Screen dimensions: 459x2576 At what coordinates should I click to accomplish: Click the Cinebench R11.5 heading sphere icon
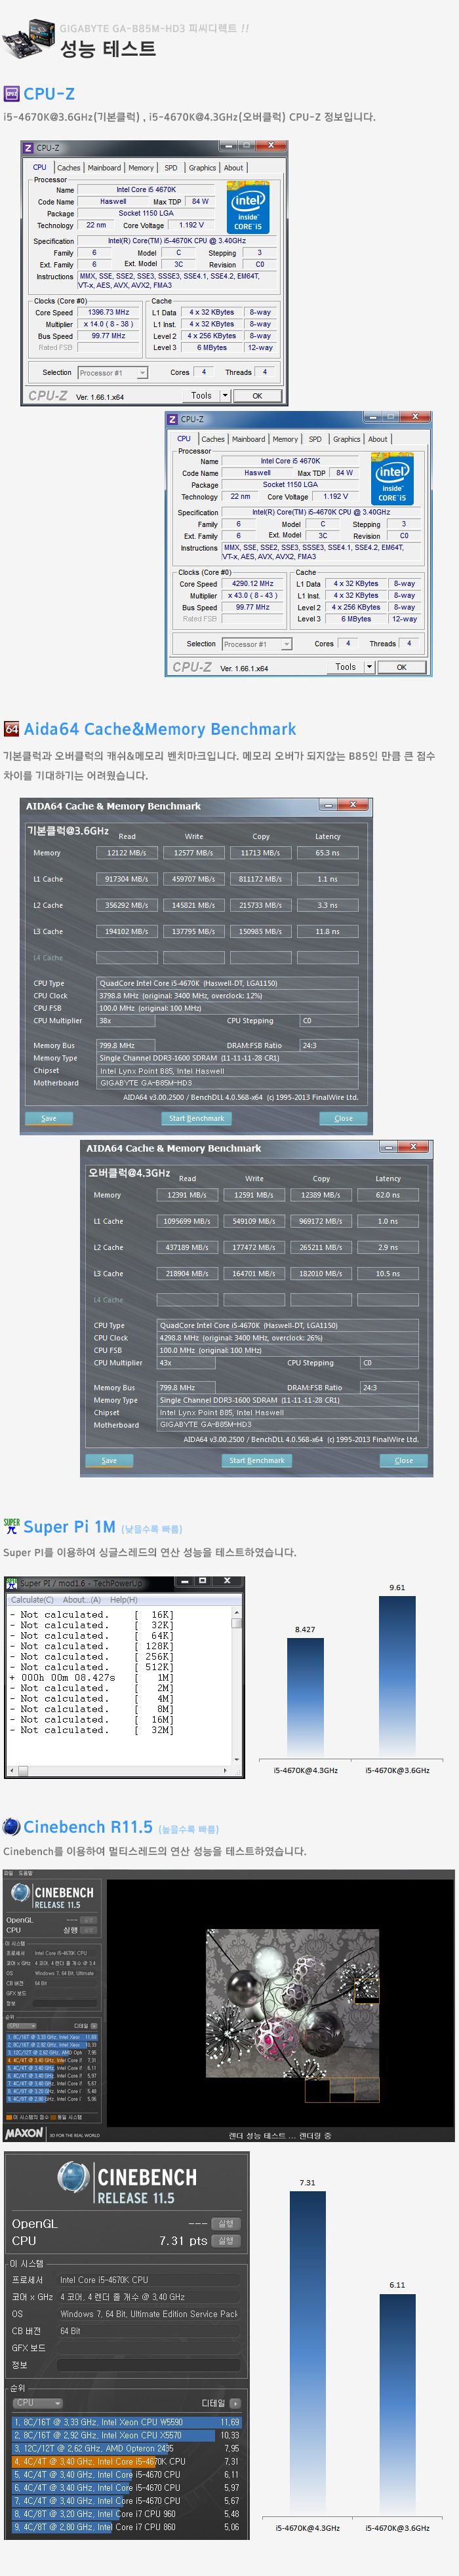(x=11, y=1826)
